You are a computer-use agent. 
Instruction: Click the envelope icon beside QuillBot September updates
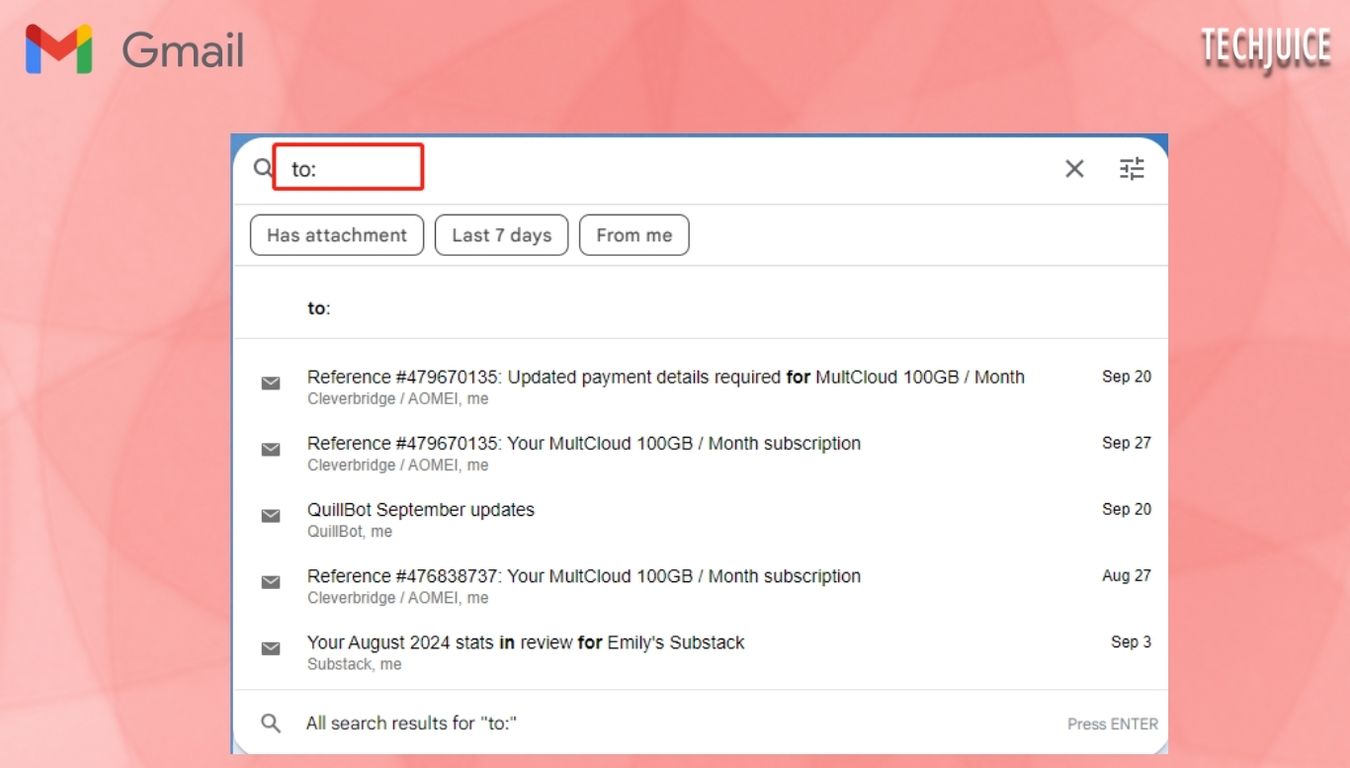(270, 515)
